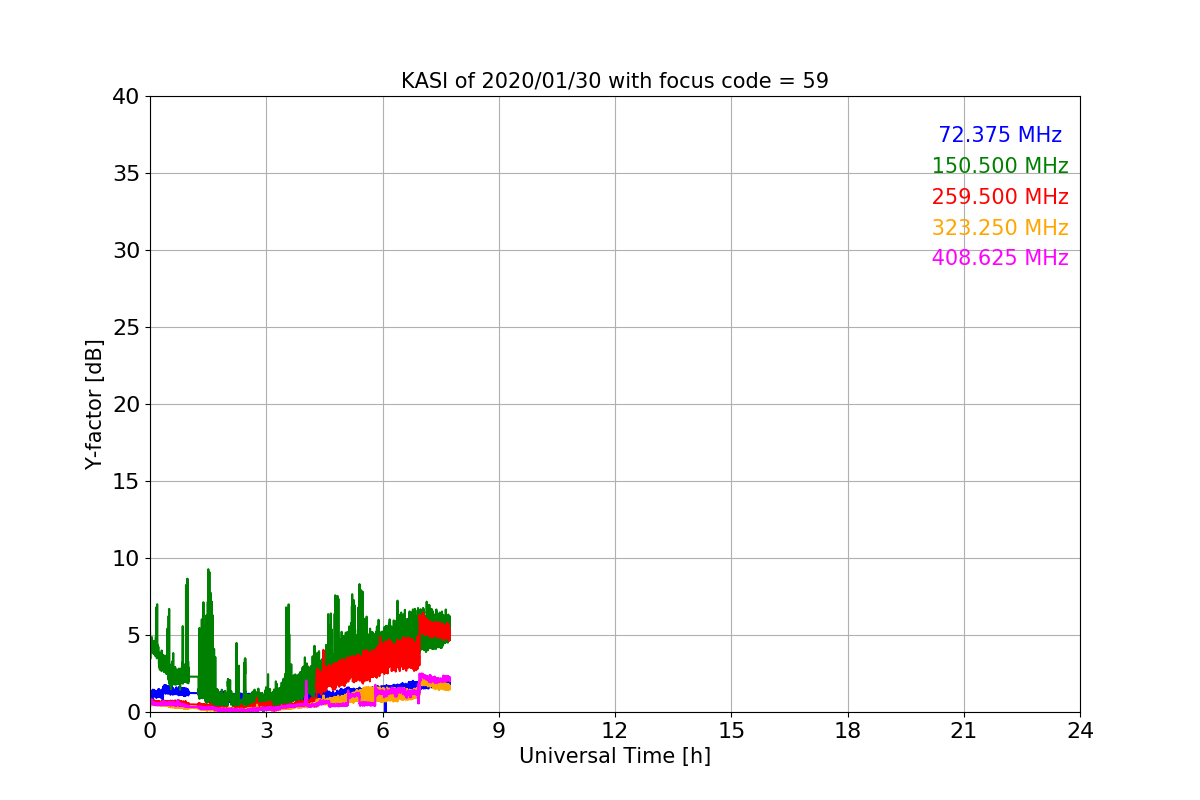Viewport: 1200px width, 800px height.
Task: Select the orange 323.250 MHz legend label
Action: 1000,228
